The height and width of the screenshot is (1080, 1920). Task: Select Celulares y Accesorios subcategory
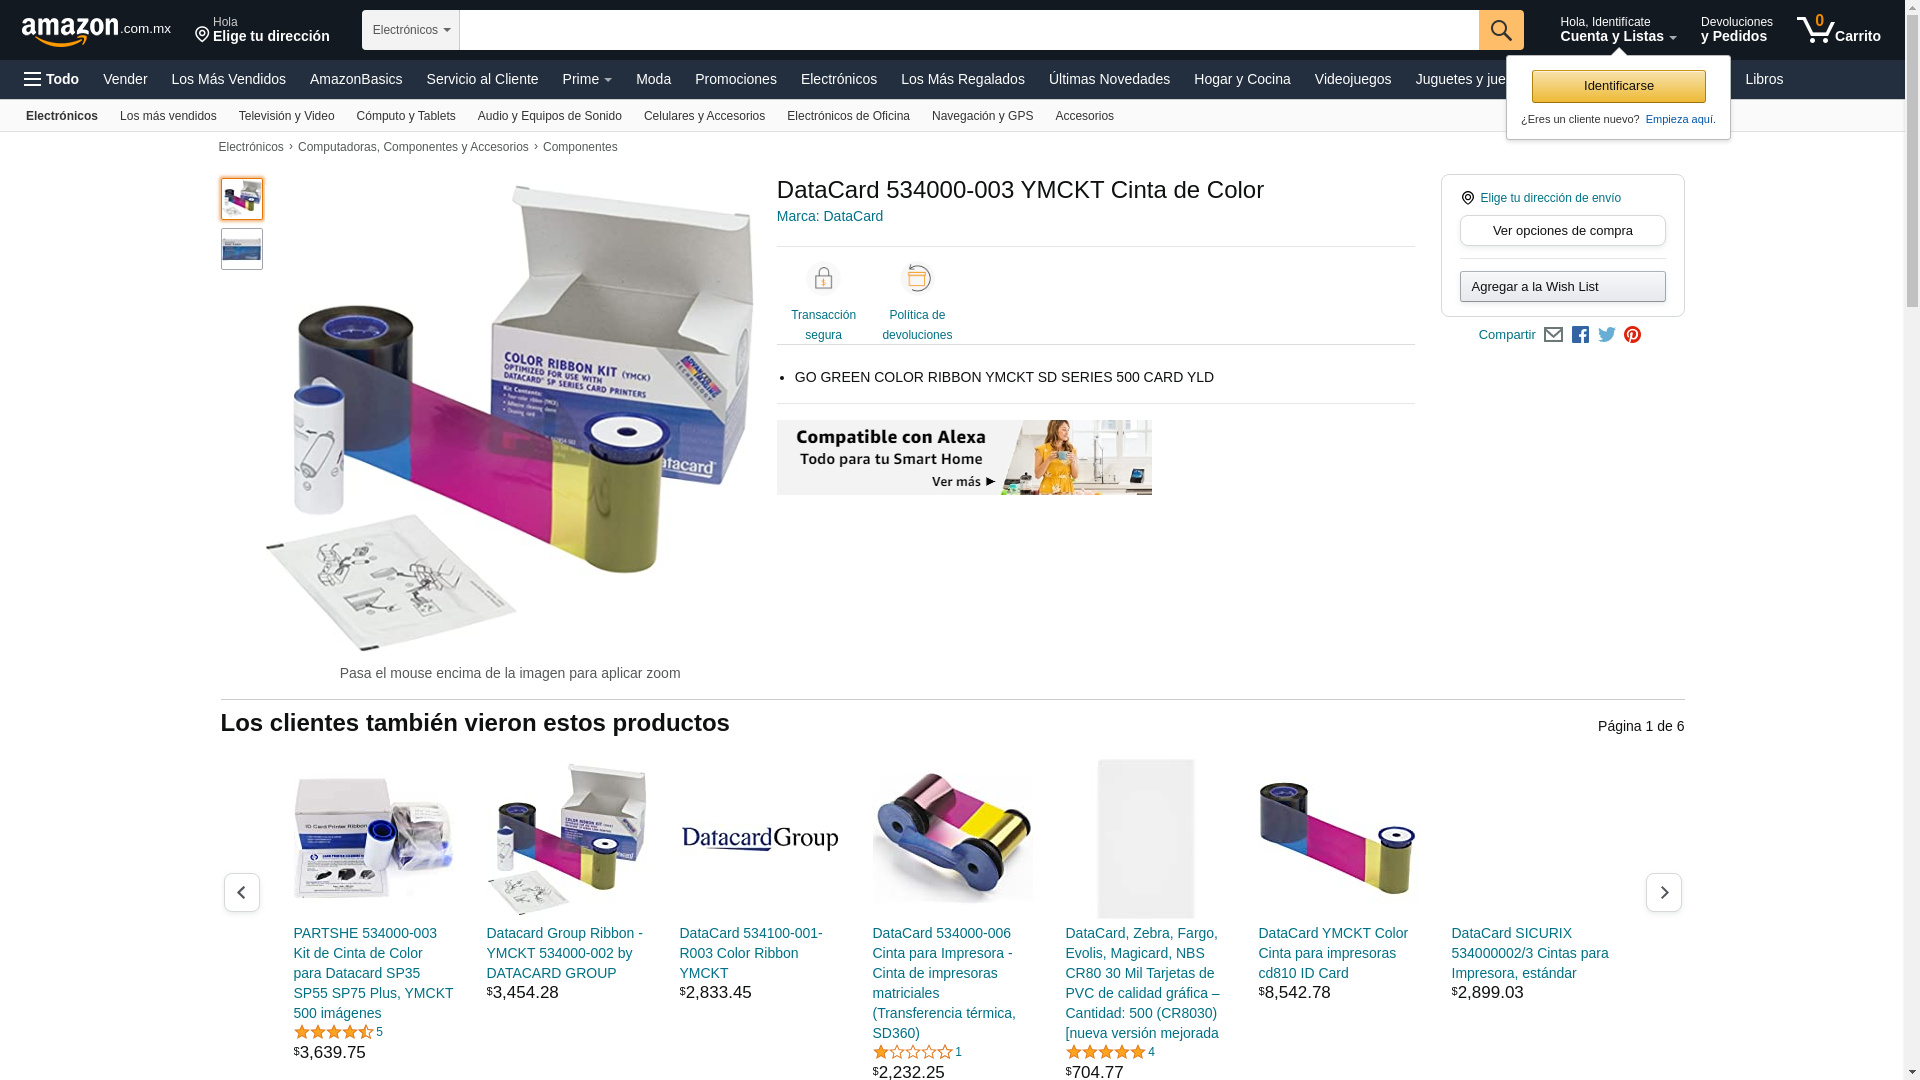pyautogui.click(x=704, y=116)
